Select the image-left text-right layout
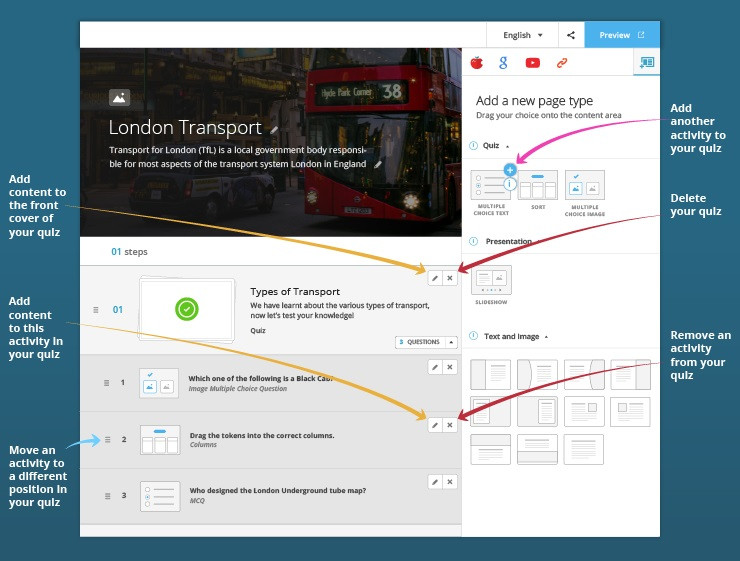This screenshot has width=740, height=561. coord(491,374)
